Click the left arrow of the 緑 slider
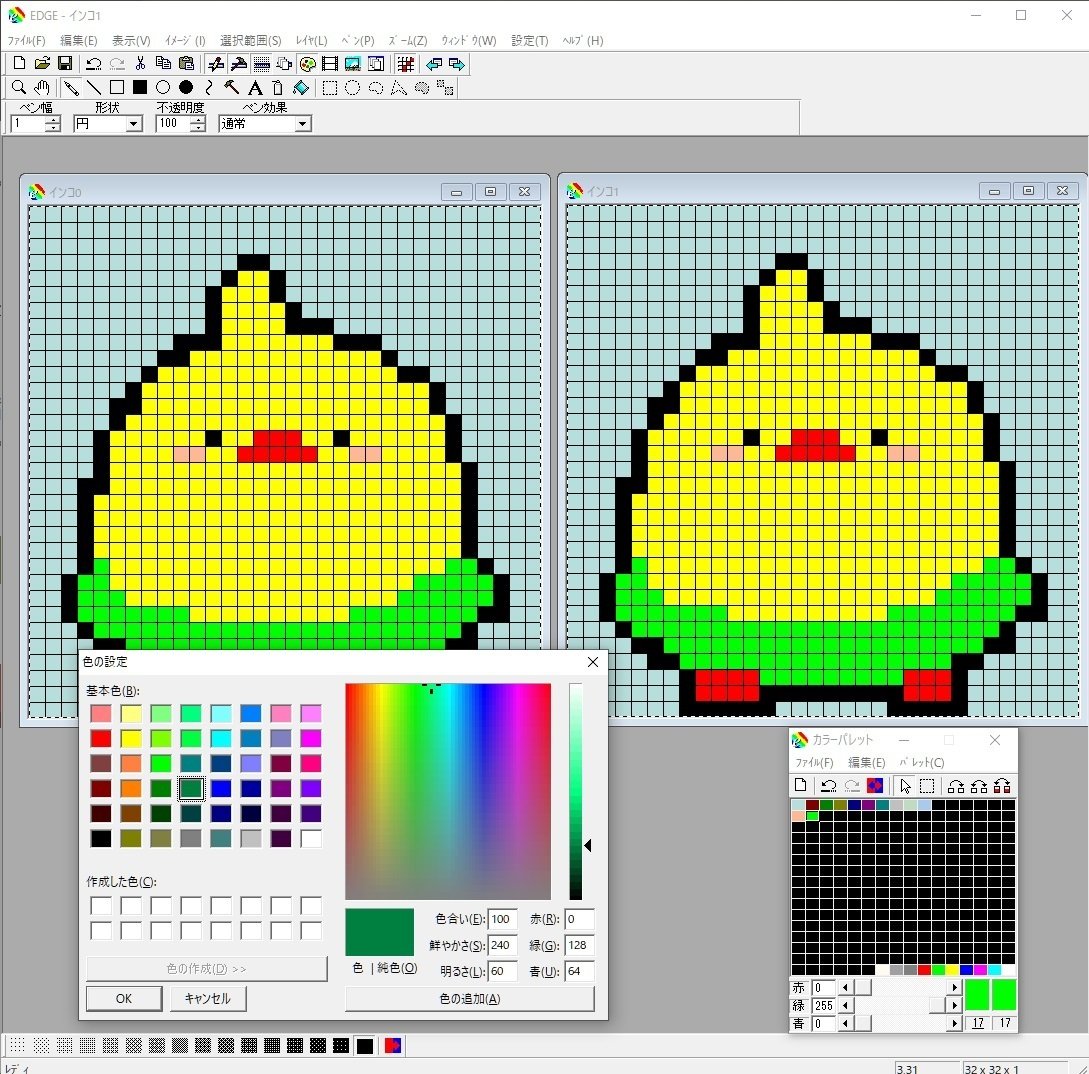This screenshot has width=1089, height=1074. tap(845, 1005)
